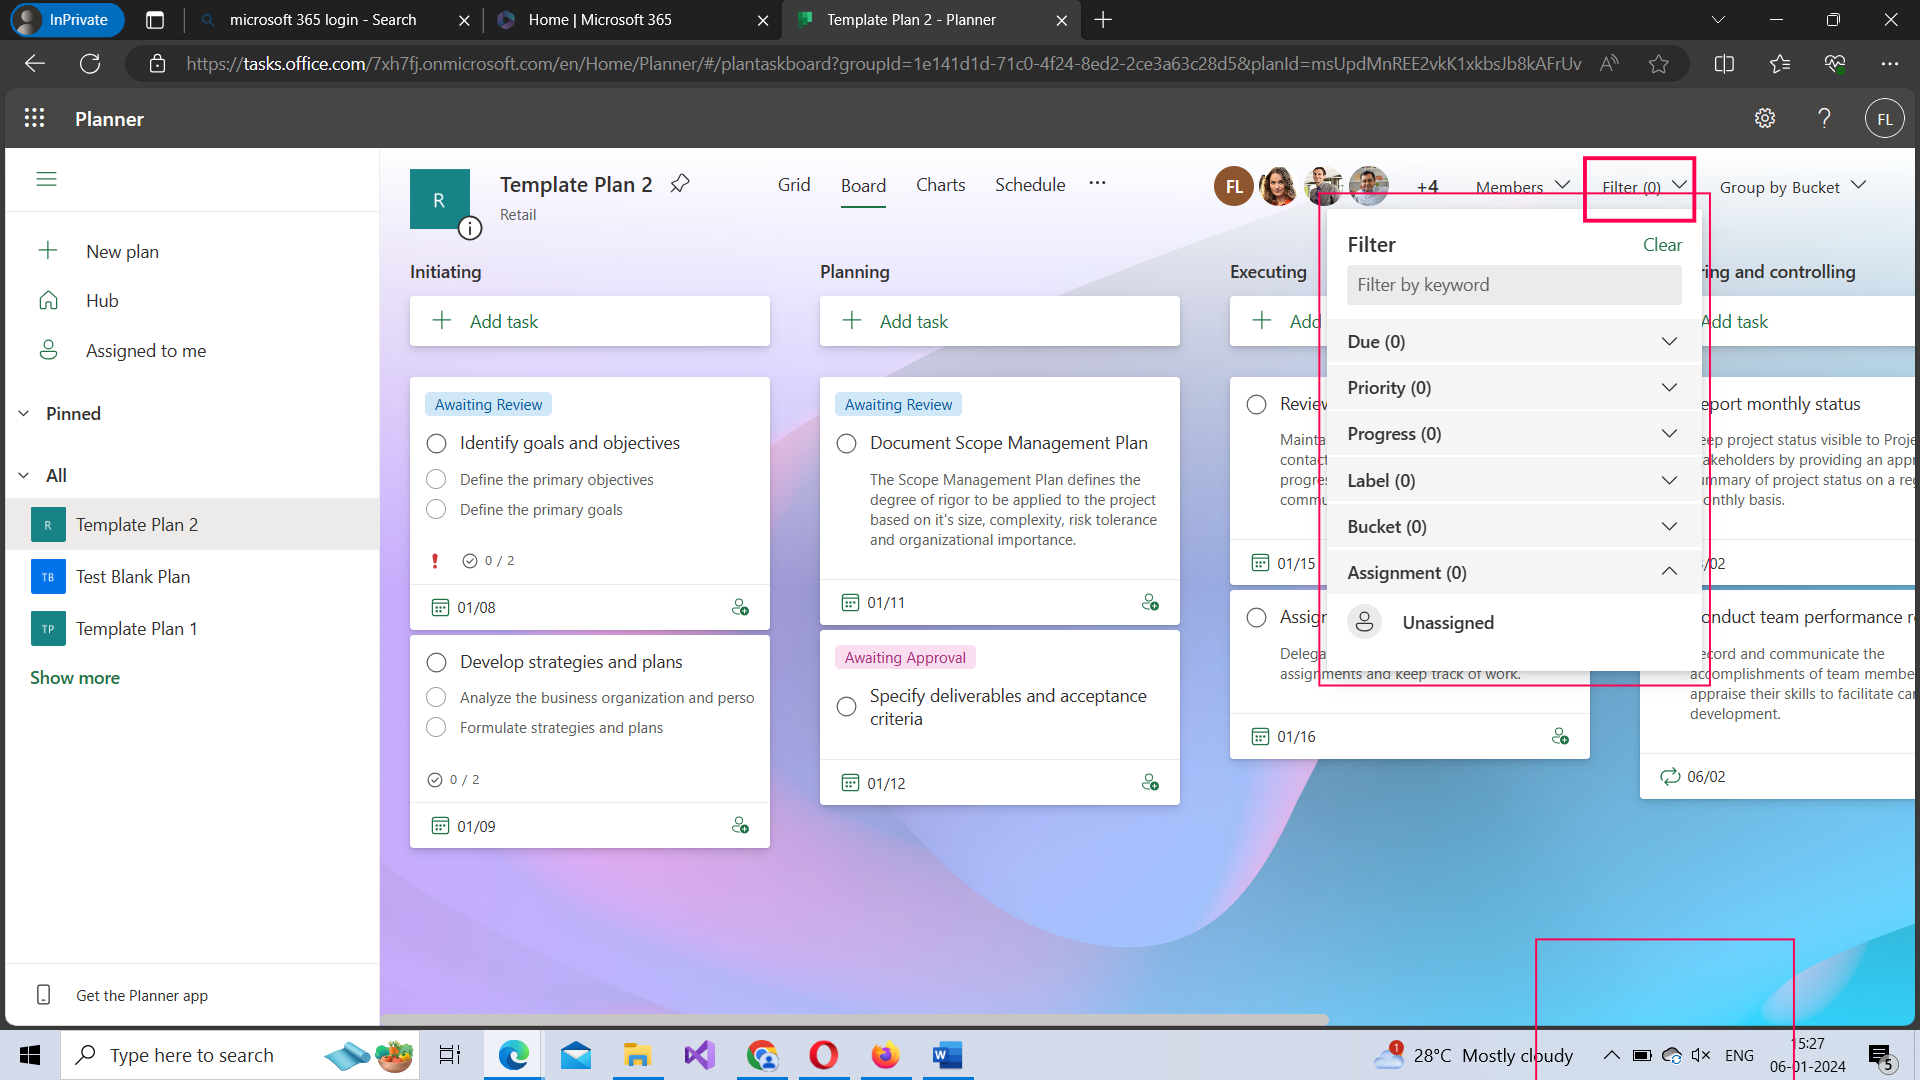1920x1080 pixels.
Task: Open Test Blank Plan in sidebar
Action: (x=192, y=577)
